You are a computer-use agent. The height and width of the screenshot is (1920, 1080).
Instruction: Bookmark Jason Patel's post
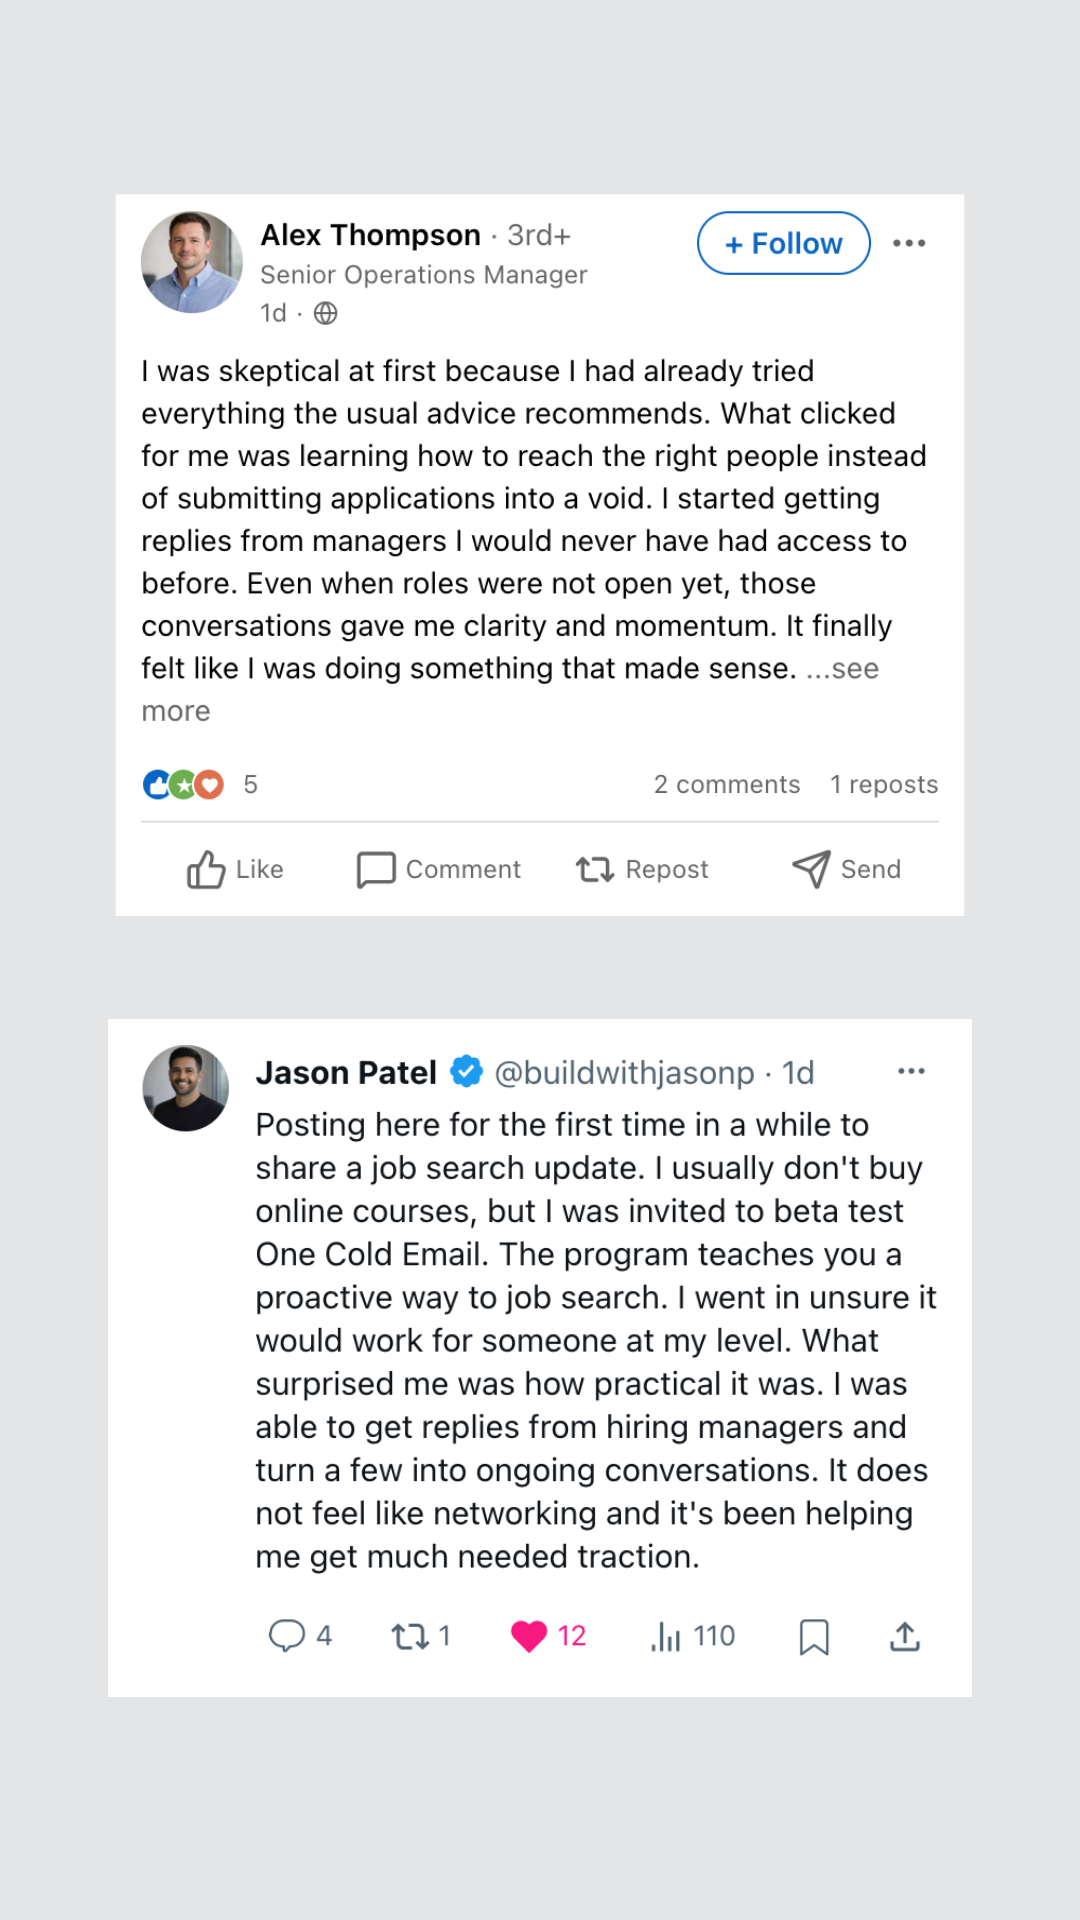tap(814, 1636)
